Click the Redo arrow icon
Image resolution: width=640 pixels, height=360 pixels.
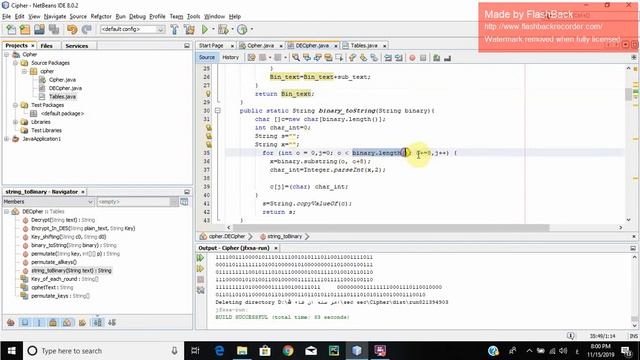87,29
